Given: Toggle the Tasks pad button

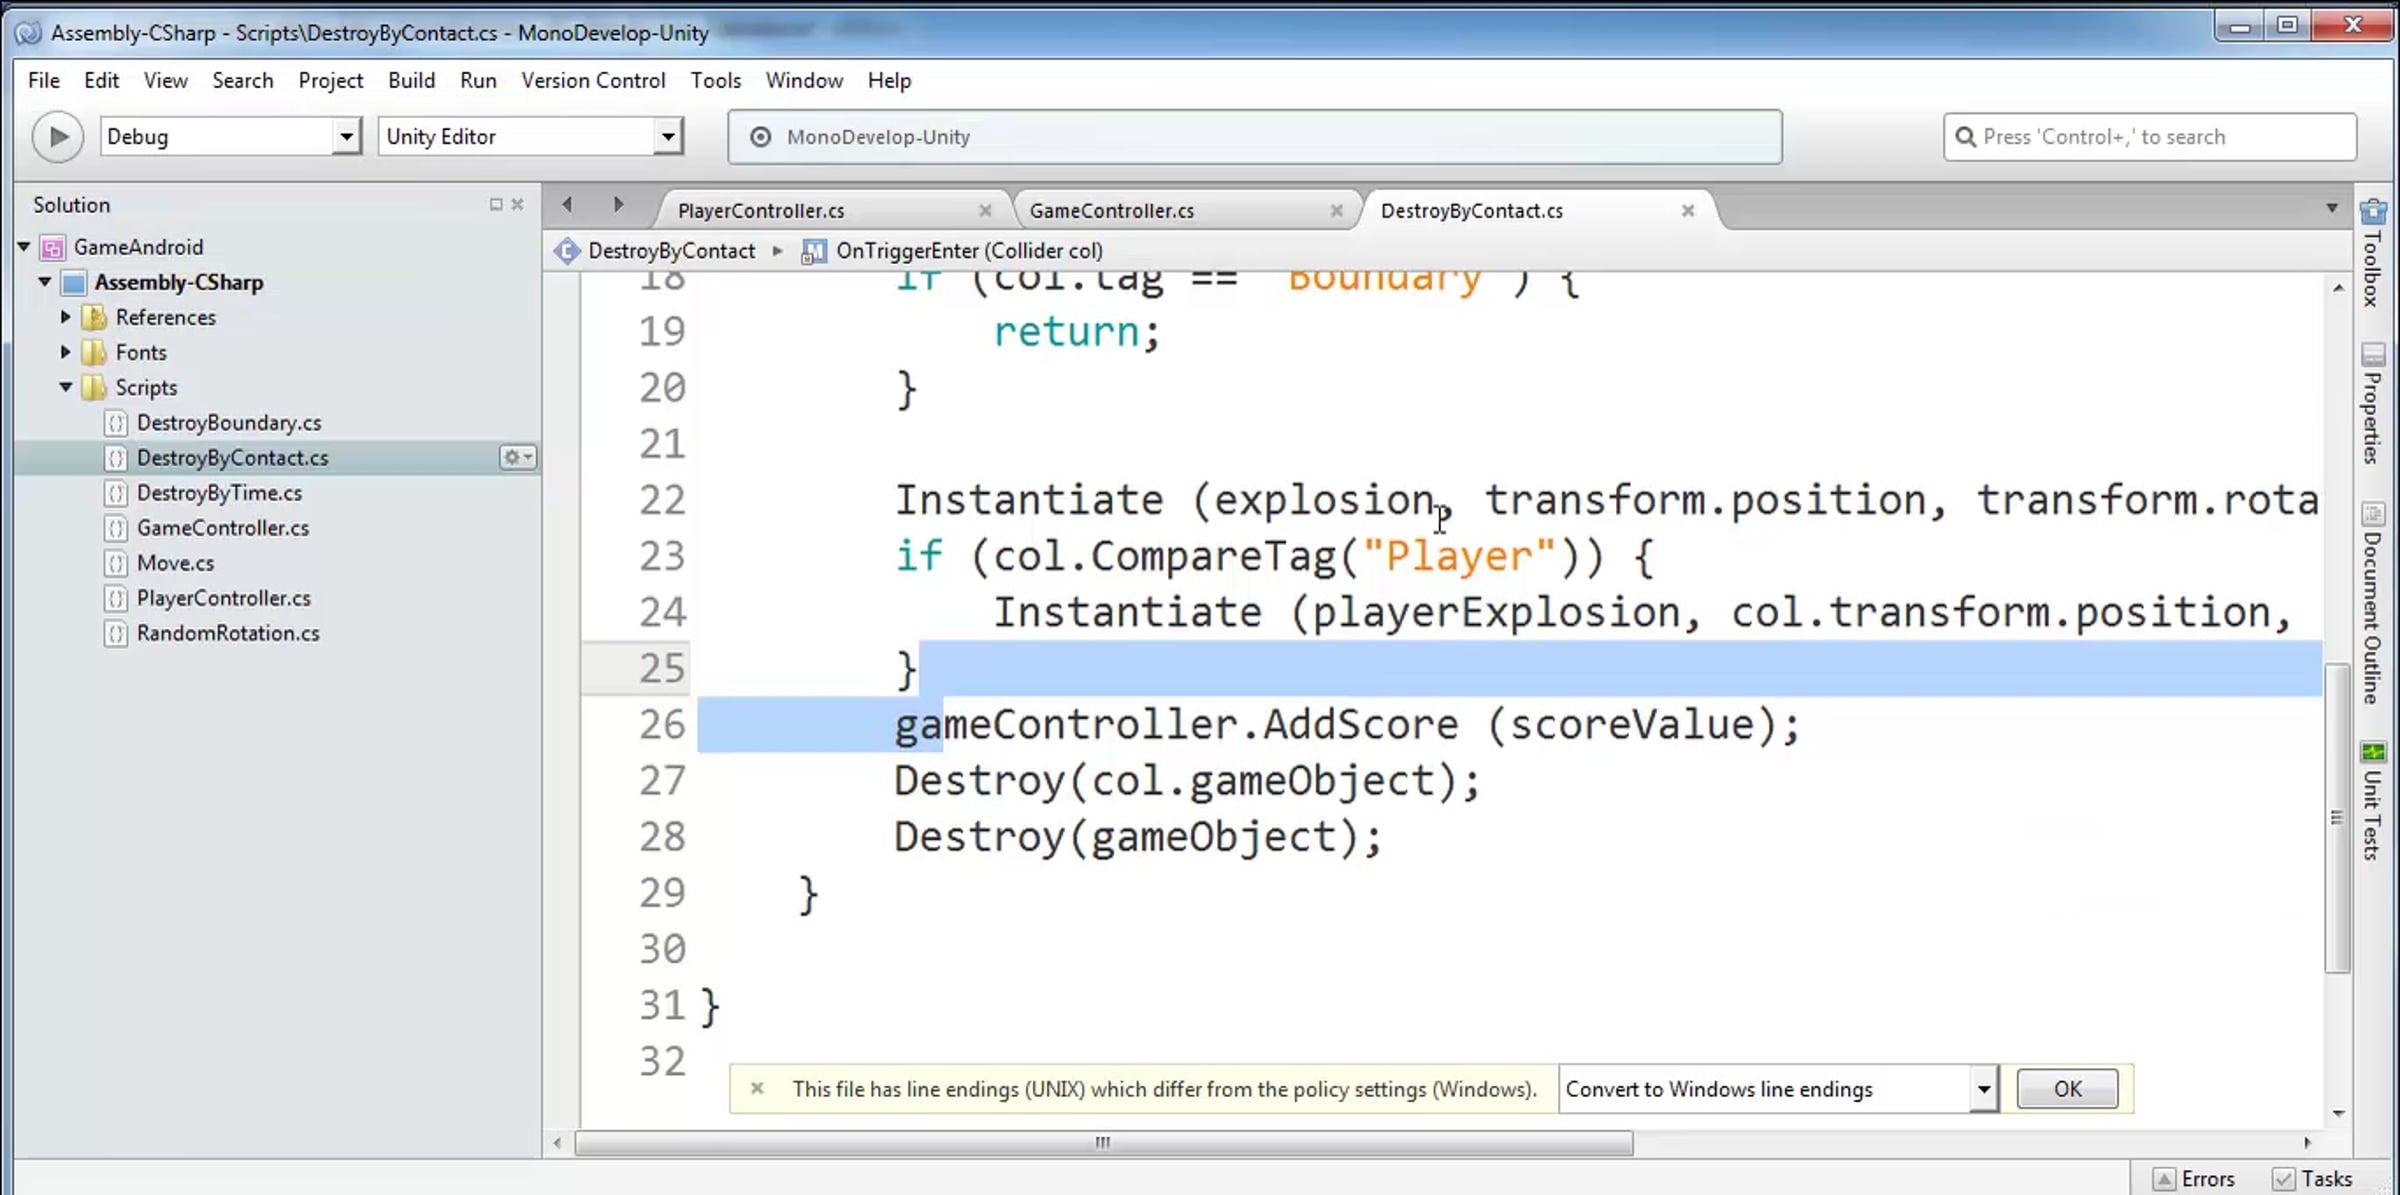Looking at the screenshot, I should click(2313, 1179).
